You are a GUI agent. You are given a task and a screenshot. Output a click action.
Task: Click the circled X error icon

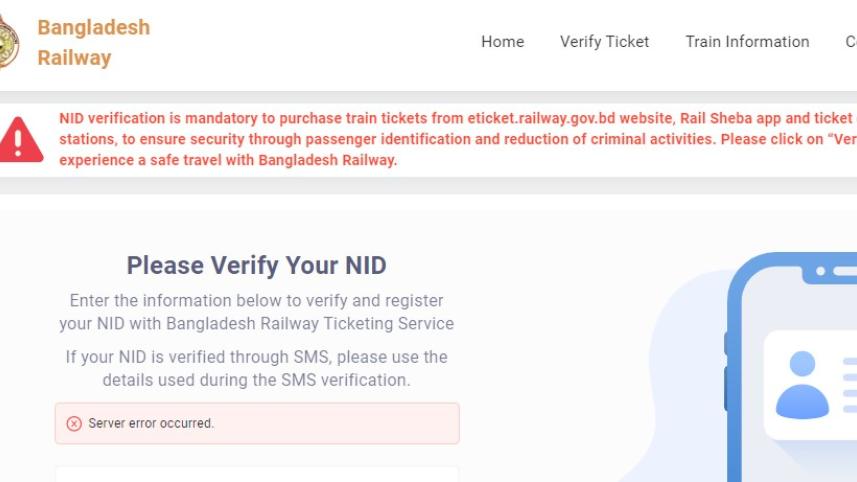74,423
